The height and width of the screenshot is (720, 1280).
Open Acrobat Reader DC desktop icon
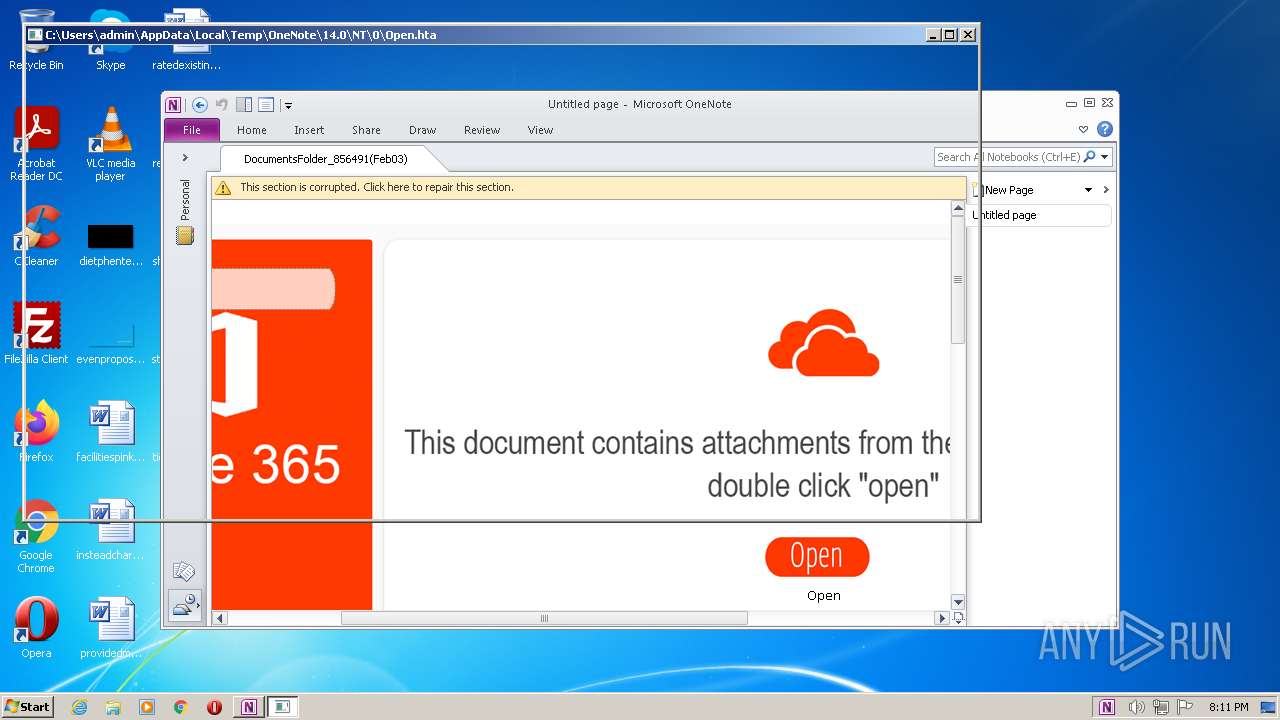36,144
